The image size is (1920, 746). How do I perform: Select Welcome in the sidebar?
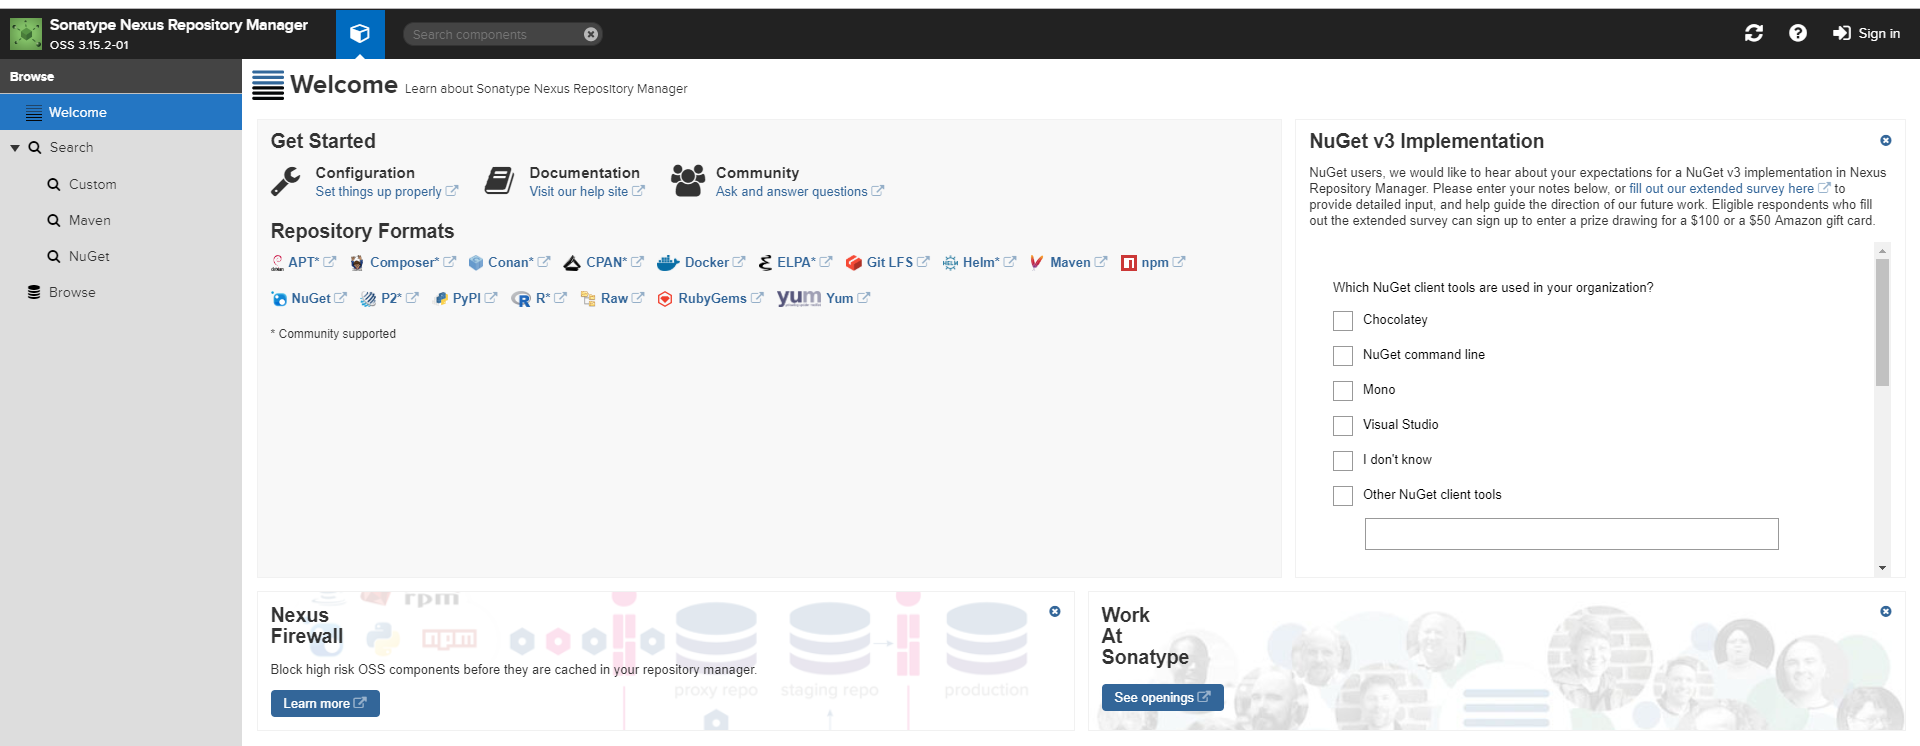click(x=121, y=112)
